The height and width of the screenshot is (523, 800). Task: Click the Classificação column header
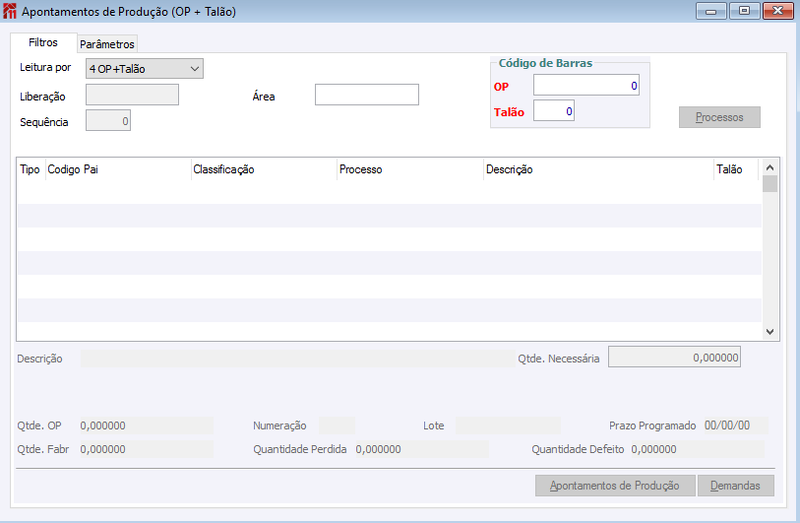pyautogui.click(x=264, y=169)
